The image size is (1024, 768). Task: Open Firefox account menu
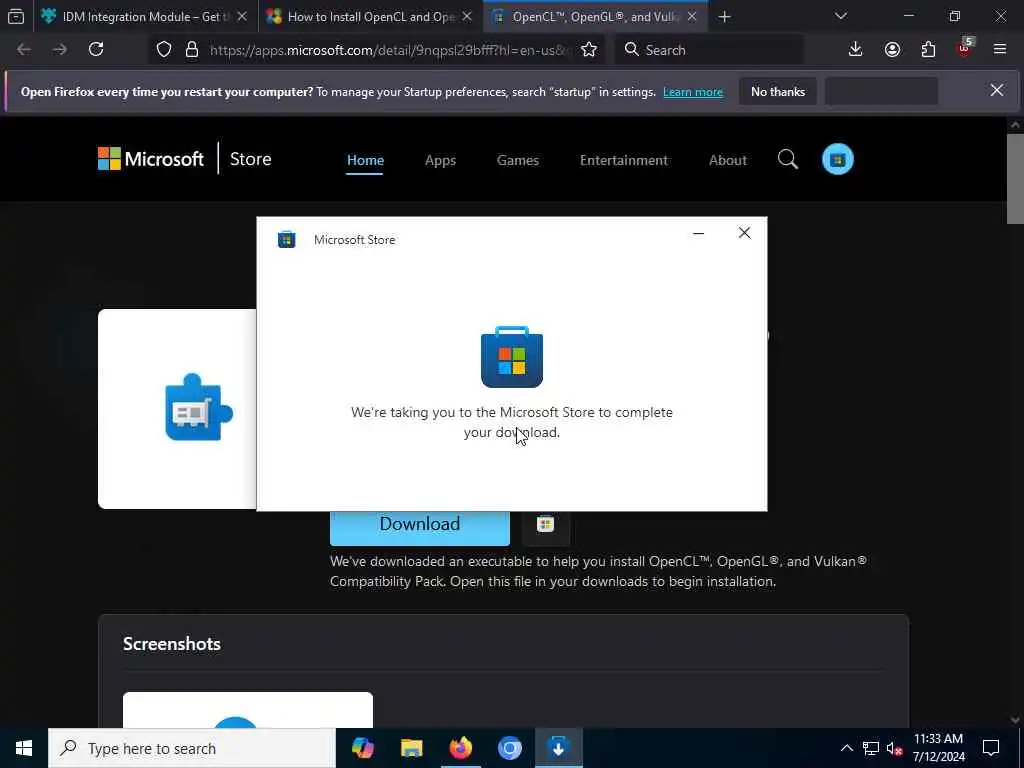click(892, 50)
